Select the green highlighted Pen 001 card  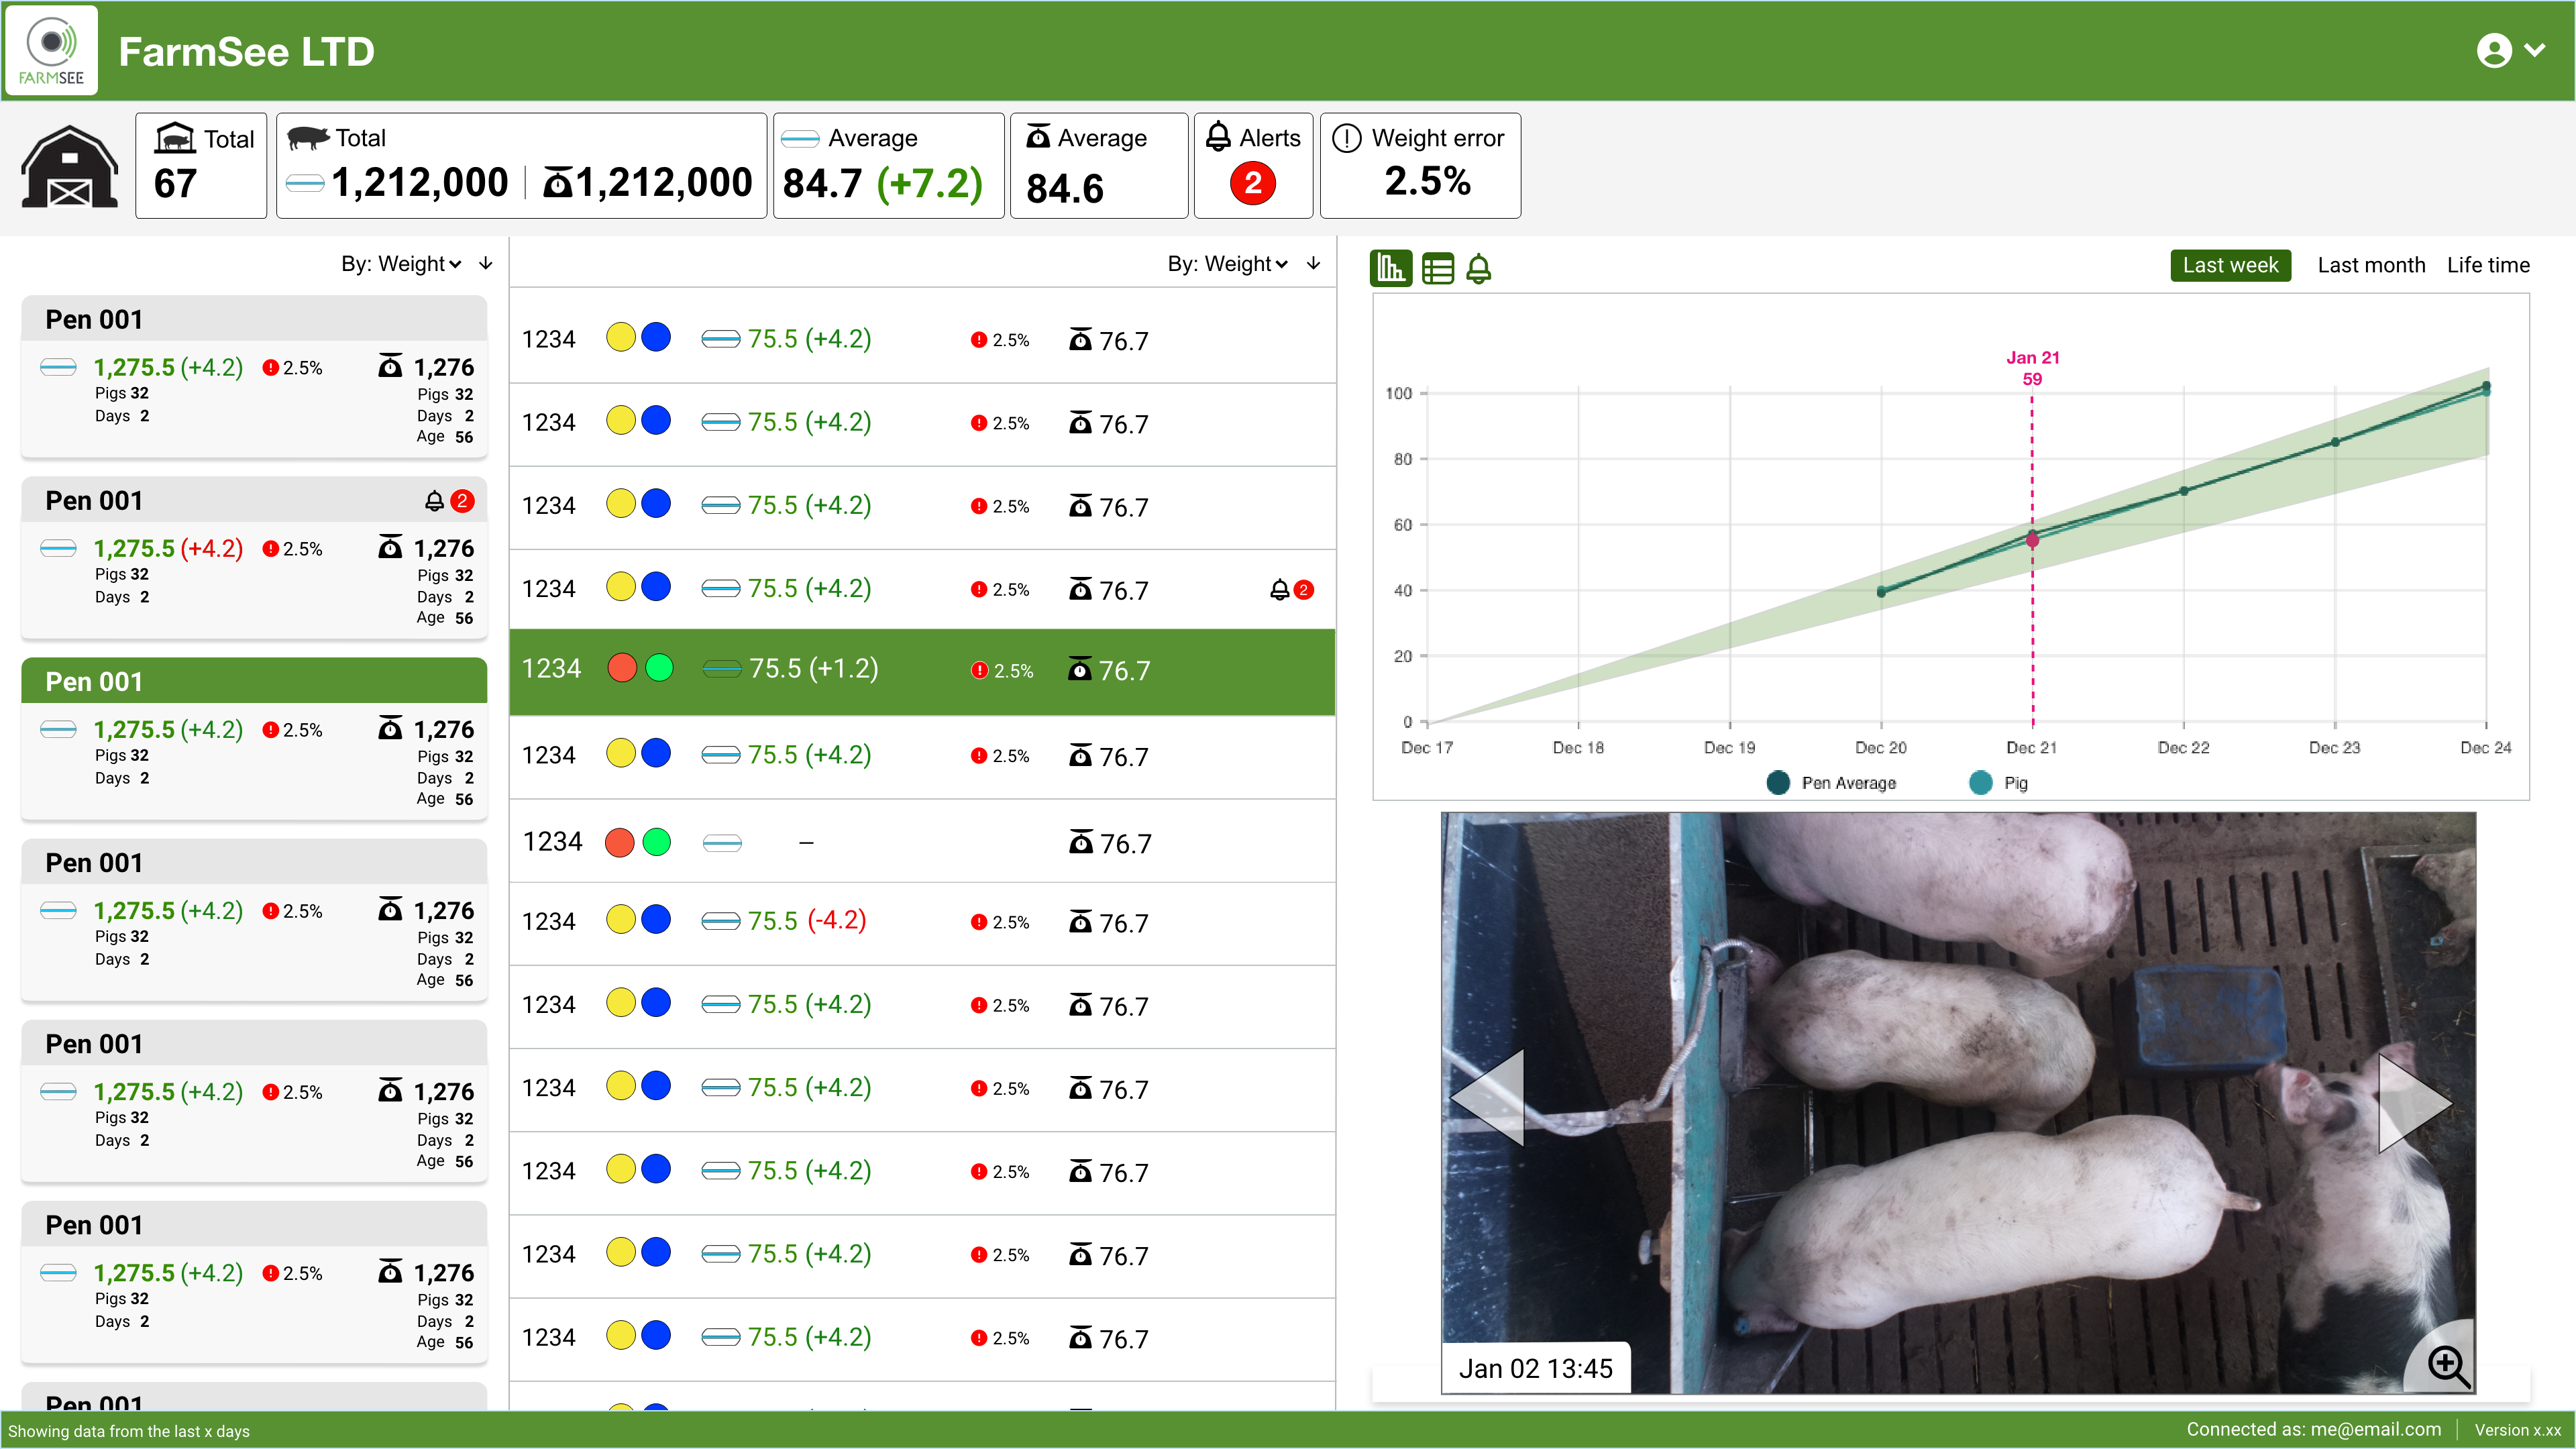[254, 739]
